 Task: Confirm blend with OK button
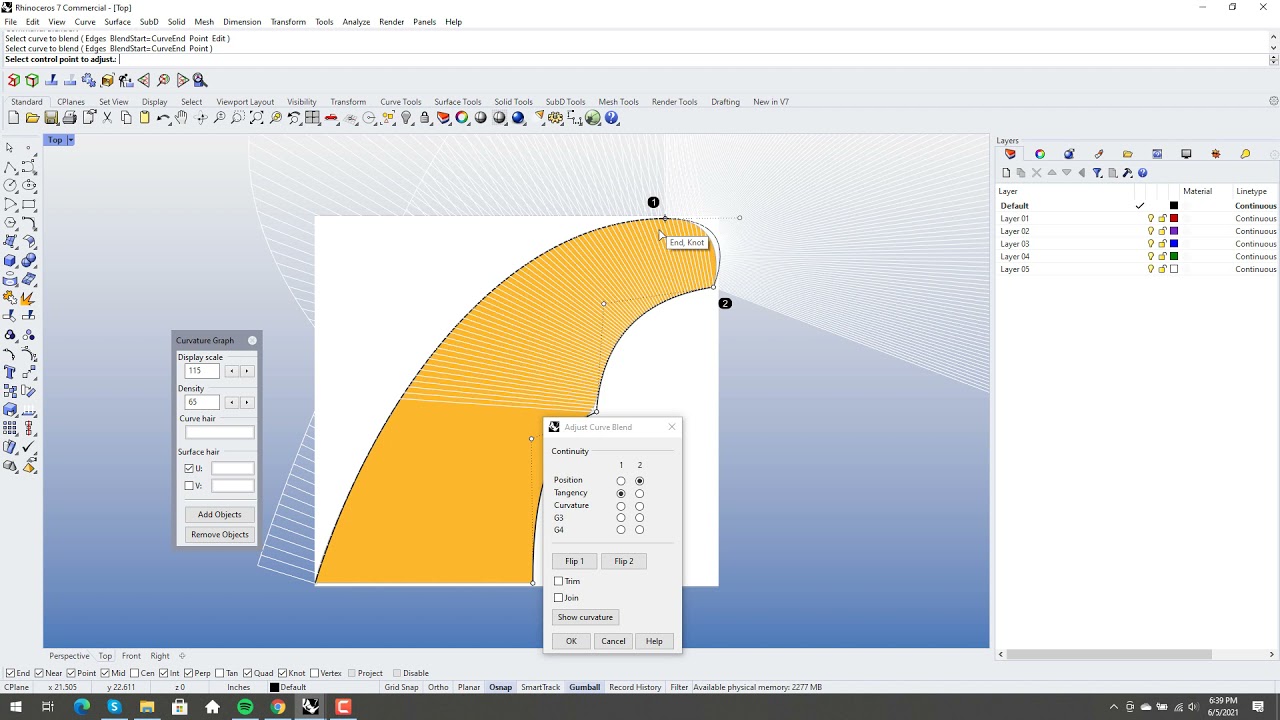pos(571,641)
